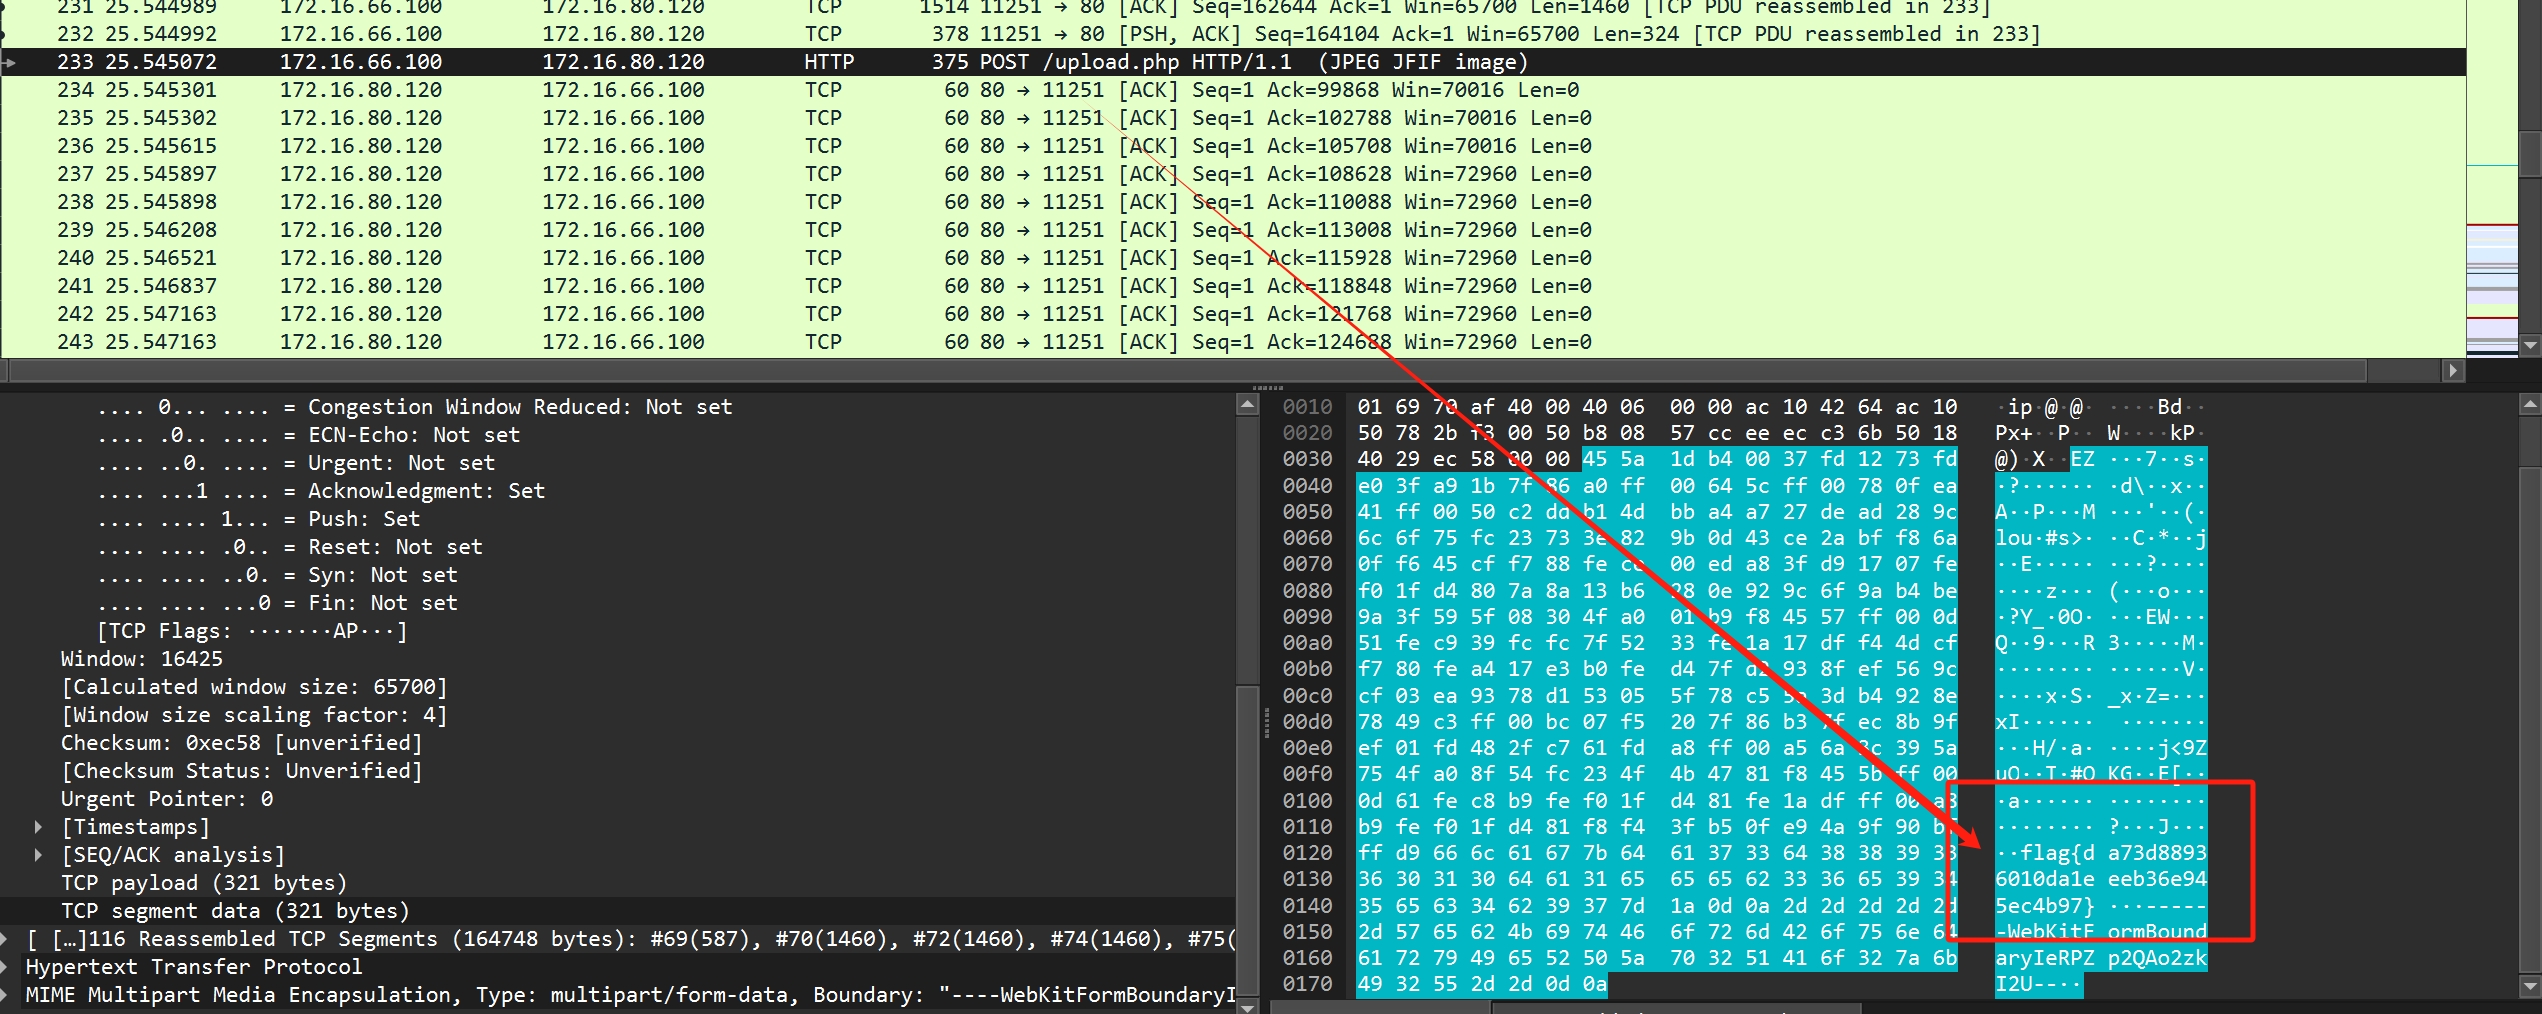Select the Window: 16425 field

(x=140, y=658)
